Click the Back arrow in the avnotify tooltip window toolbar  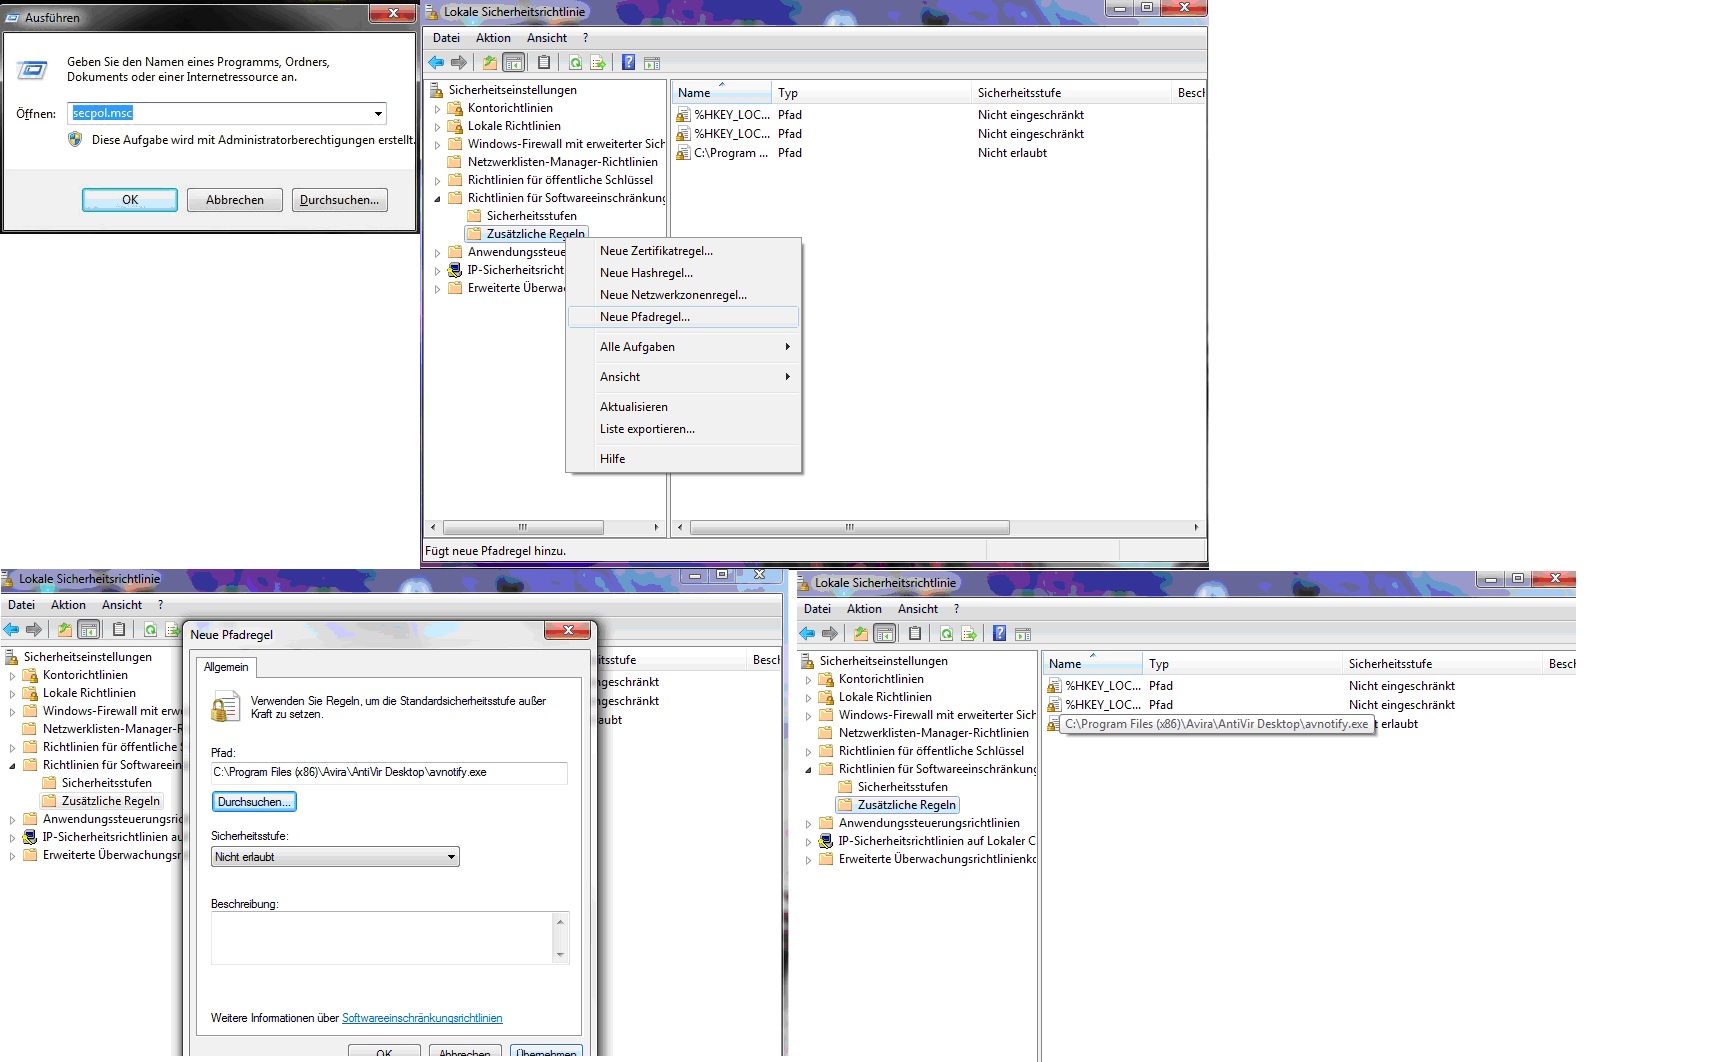807,634
